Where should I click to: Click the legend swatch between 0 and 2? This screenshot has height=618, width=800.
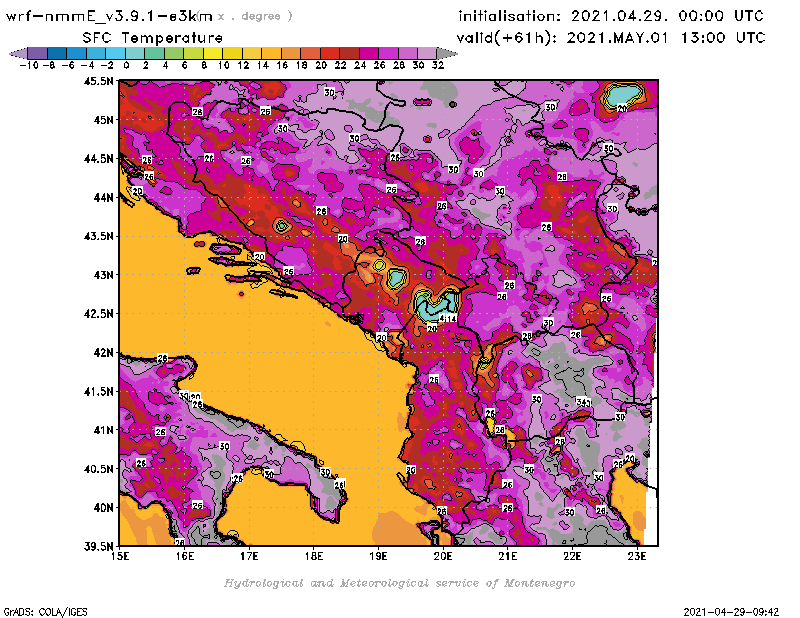(135, 53)
